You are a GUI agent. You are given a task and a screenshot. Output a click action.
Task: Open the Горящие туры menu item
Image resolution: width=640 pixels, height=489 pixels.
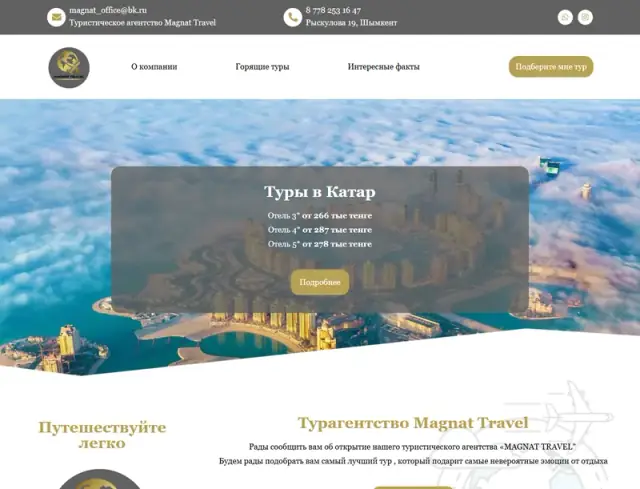pos(262,67)
